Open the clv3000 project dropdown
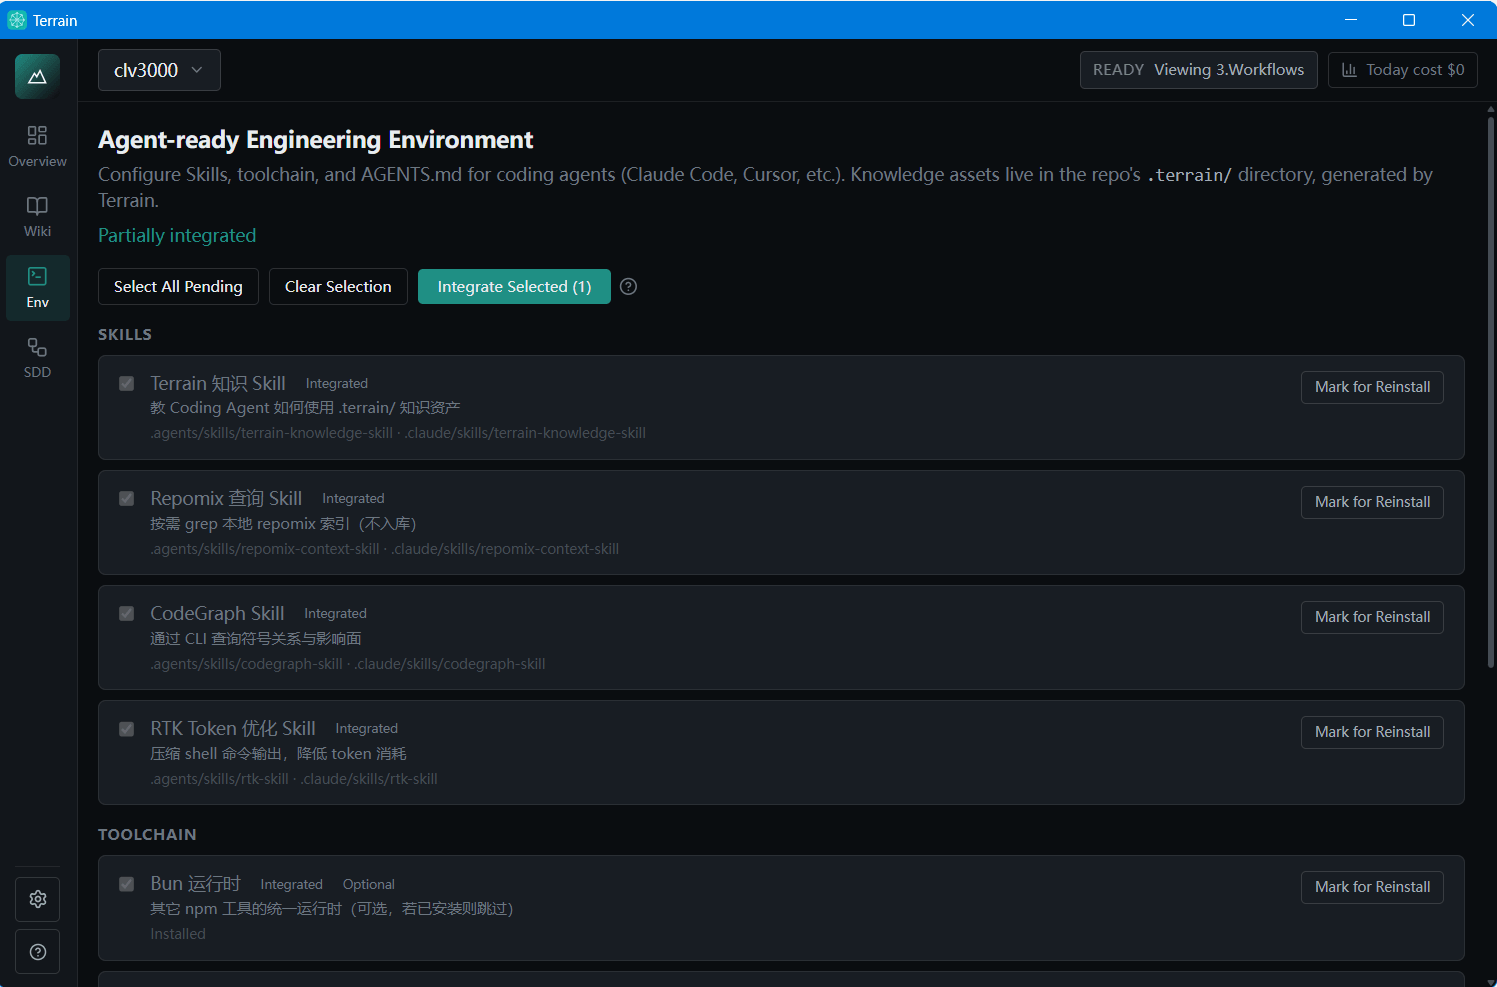 159,70
